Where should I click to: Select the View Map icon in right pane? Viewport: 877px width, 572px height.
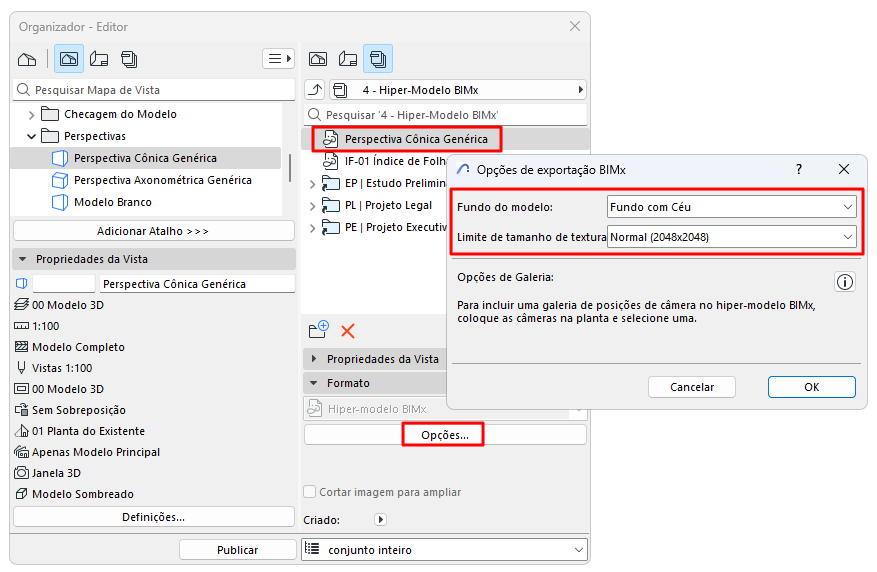(318, 59)
